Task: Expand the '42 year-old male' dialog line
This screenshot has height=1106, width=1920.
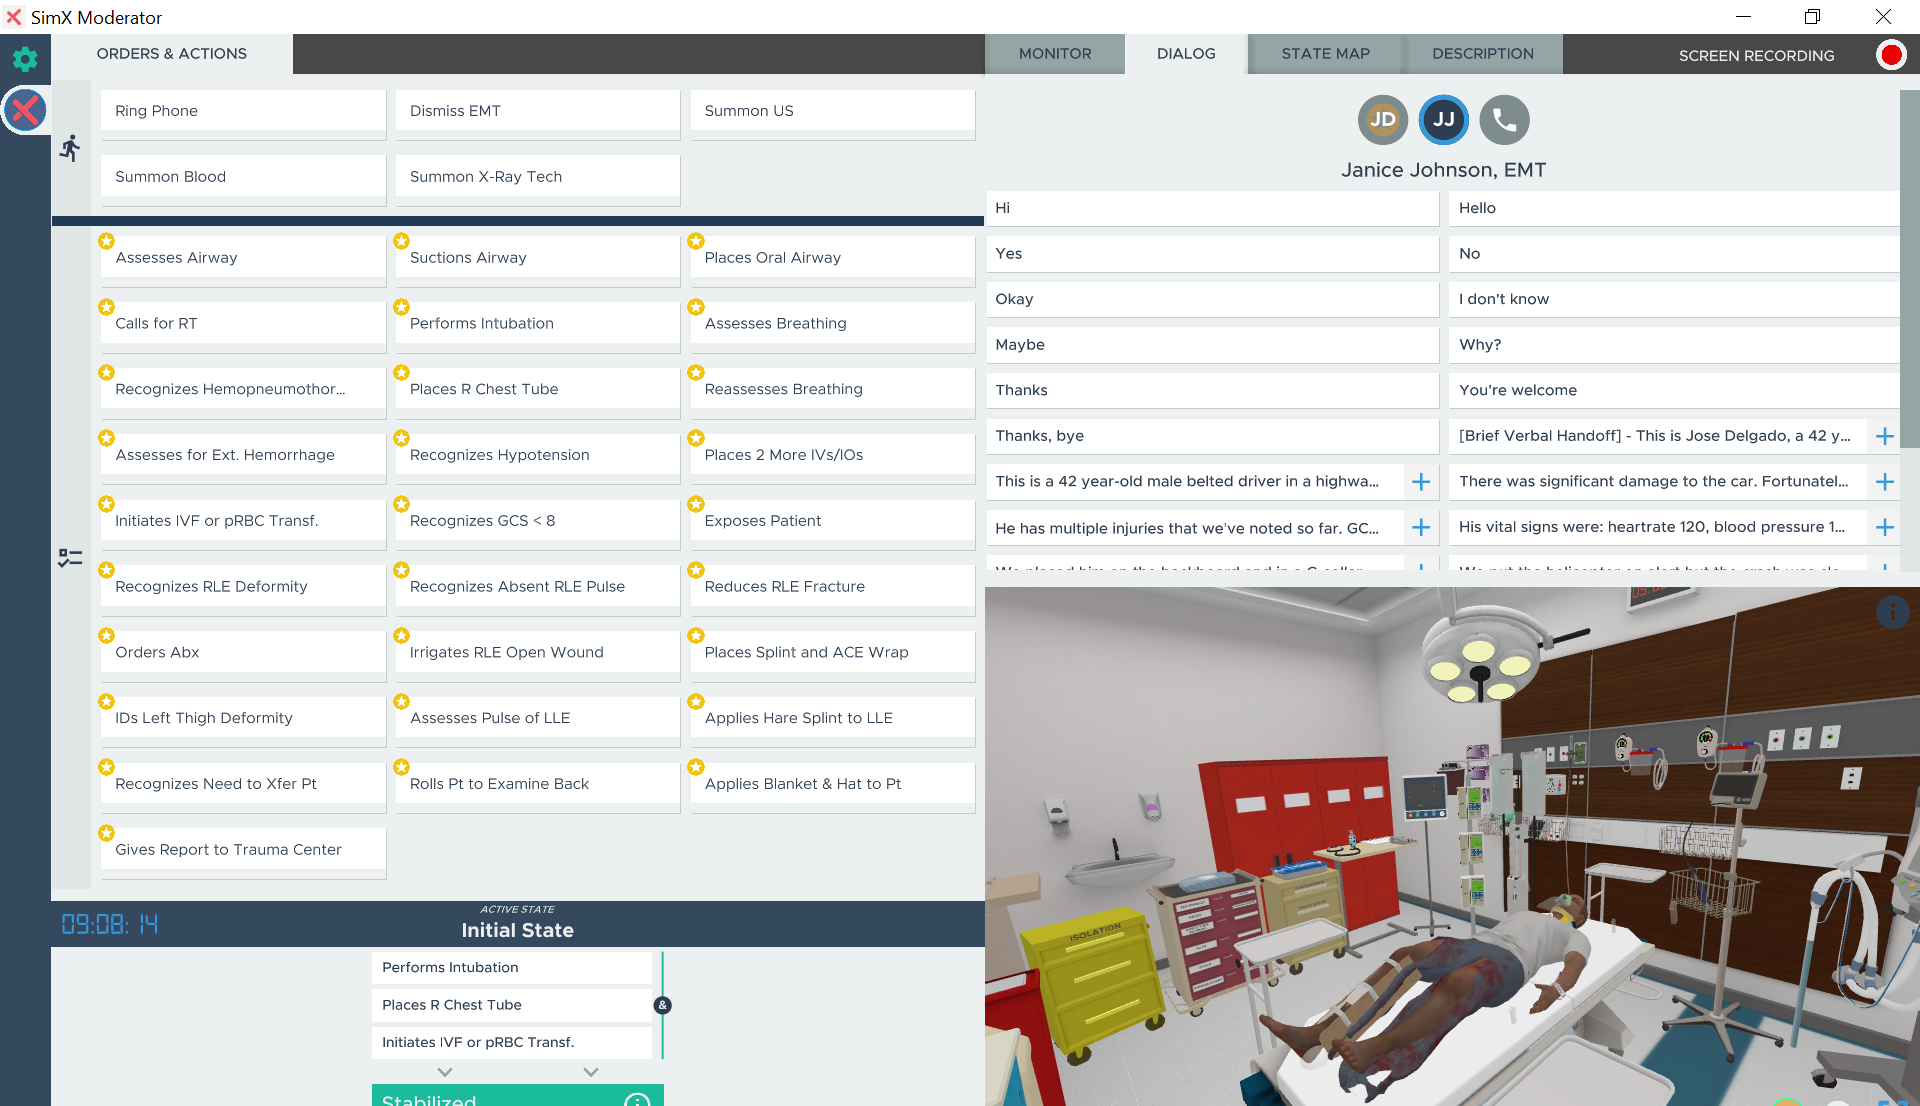Action: (x=1421, y=482)
